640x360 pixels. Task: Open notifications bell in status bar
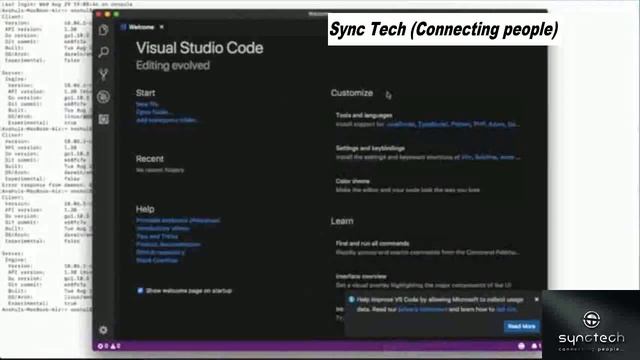[x=534, y=346]
